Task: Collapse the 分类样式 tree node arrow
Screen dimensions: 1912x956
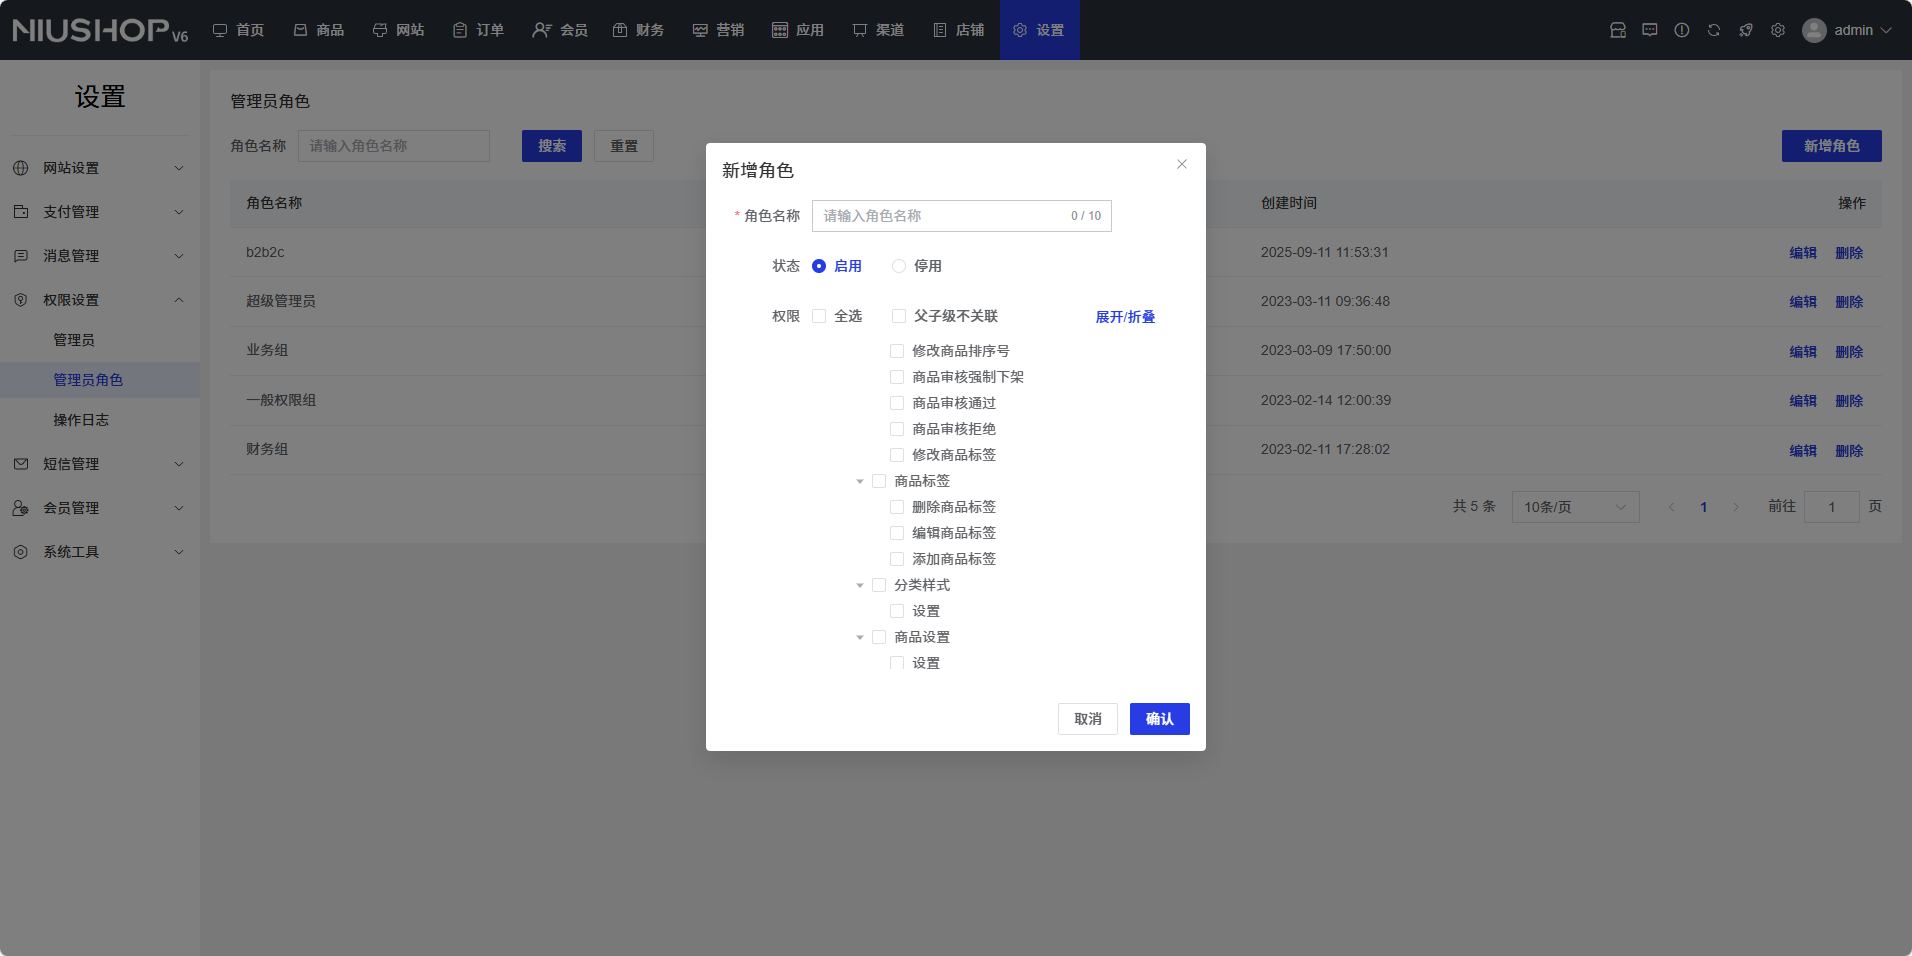Action: (860, 586)
